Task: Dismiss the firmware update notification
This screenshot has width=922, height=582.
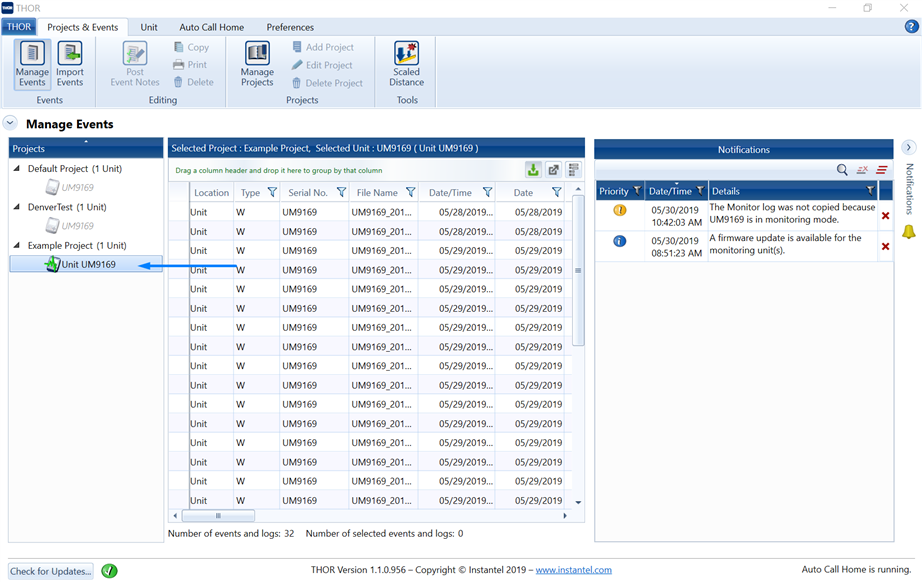Action: pos(885,246)
